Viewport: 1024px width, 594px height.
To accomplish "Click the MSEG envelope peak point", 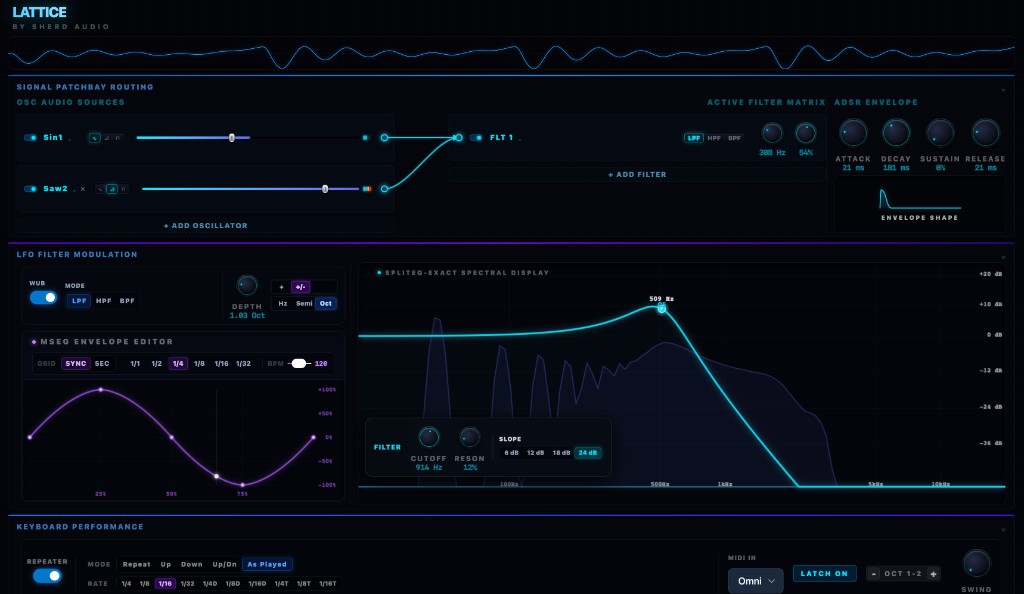I will pos(101,390).
